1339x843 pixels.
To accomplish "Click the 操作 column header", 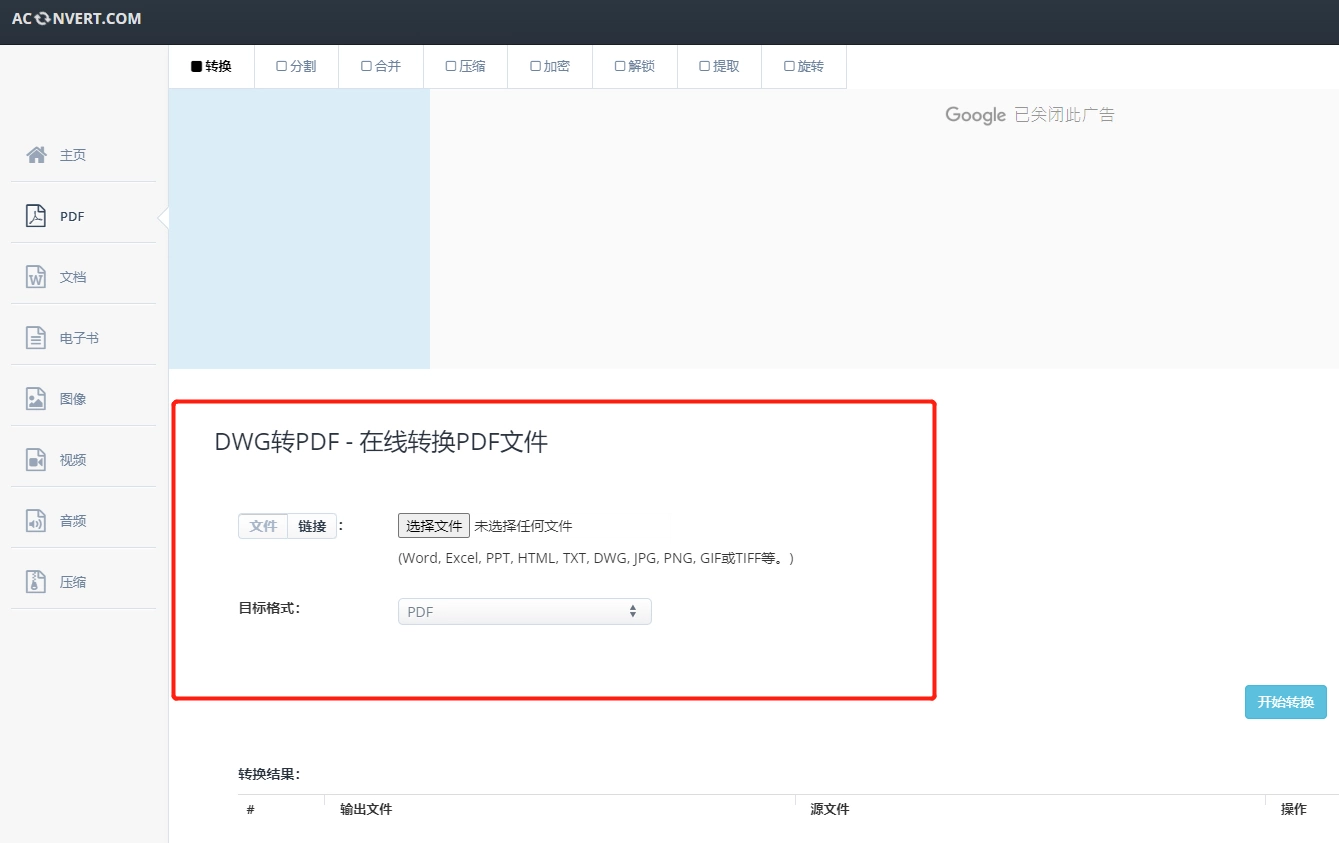I will [x=1294, y=809].
